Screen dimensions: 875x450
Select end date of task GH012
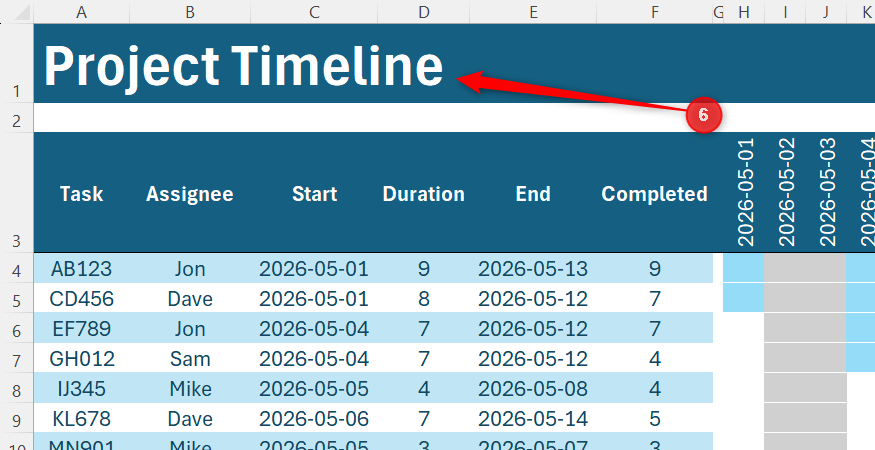[533, 358]
